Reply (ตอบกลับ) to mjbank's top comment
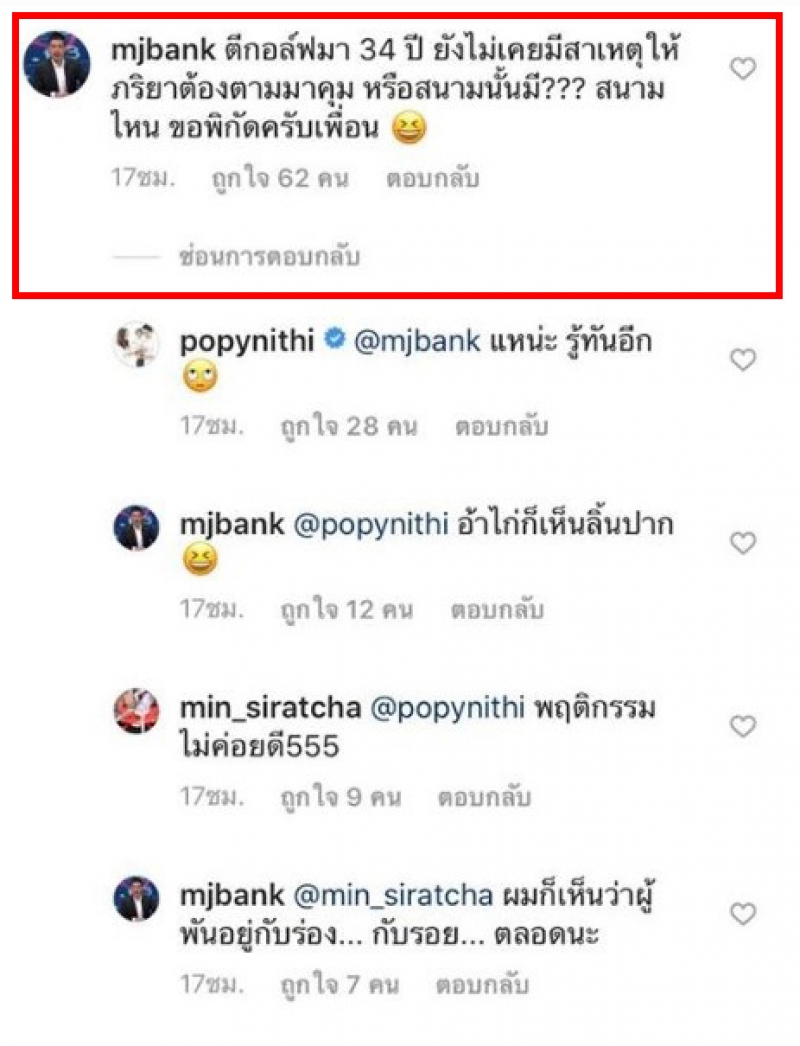This screenshot has width=800, height=1046. point(432,179)
